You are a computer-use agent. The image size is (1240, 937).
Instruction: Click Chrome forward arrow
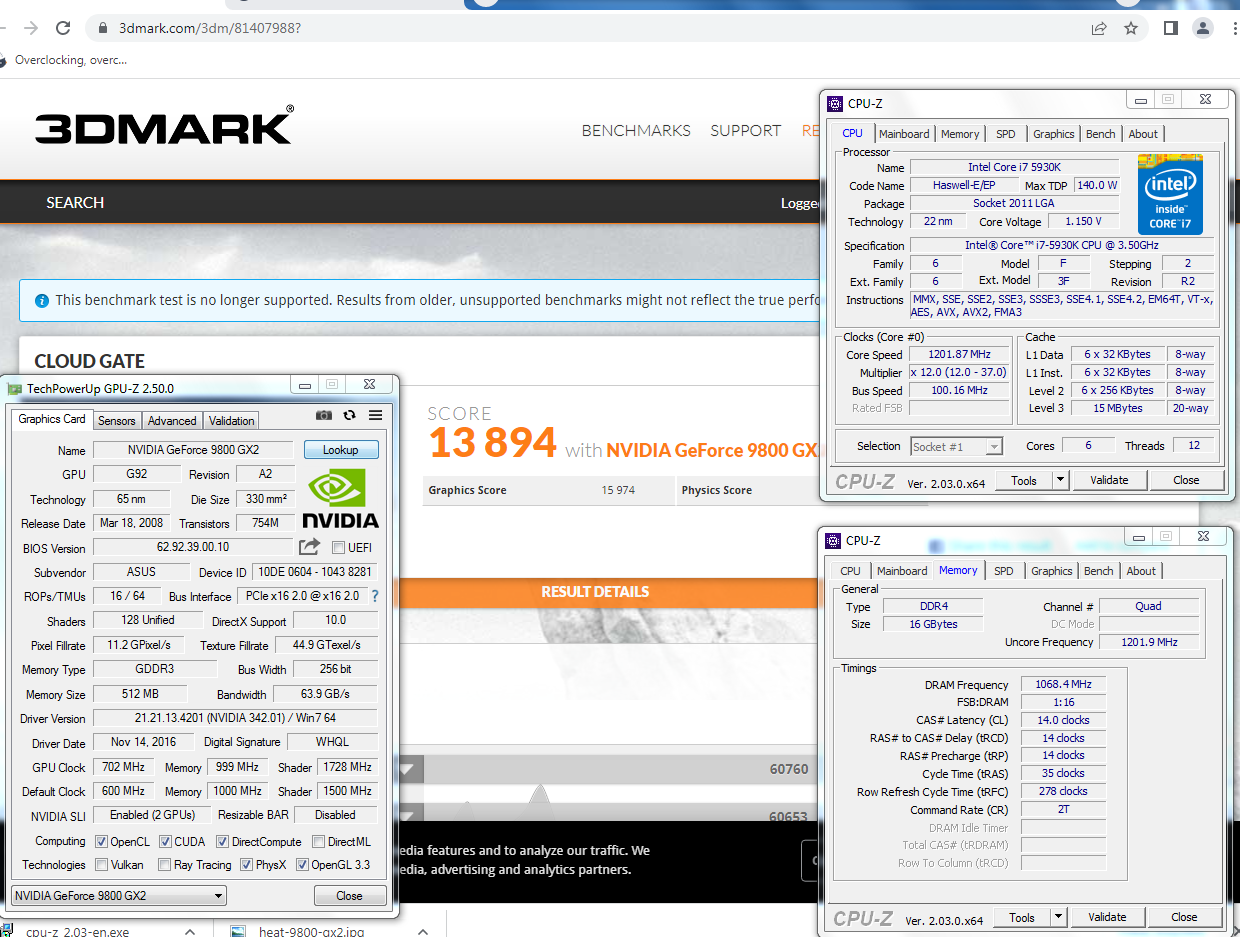pos(32,28)
